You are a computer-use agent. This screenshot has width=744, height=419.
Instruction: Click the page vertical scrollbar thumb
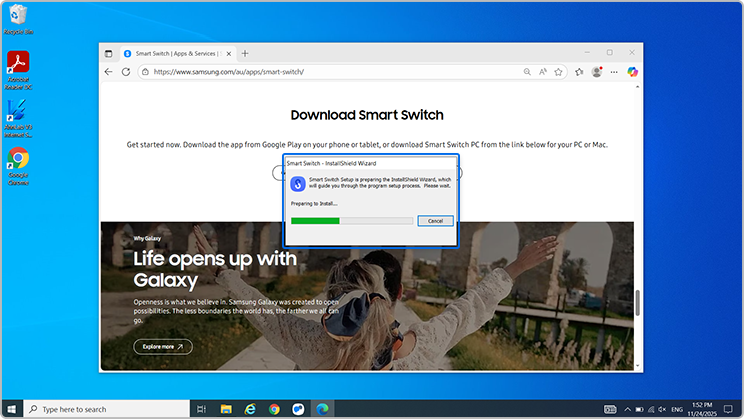coord(637,302)
